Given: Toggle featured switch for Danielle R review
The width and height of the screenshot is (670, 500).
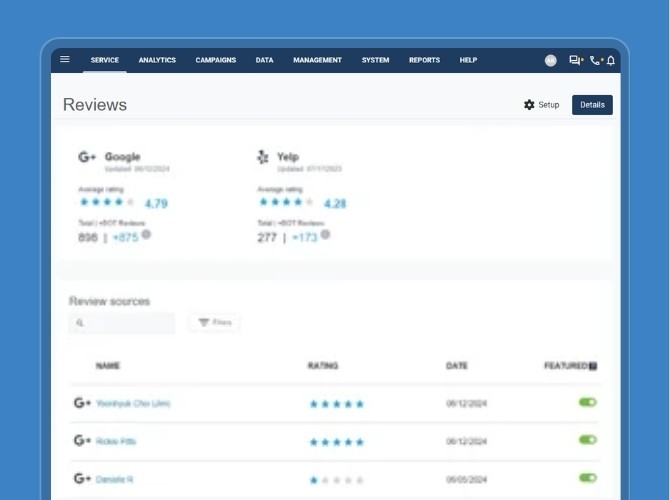Looking at the screenshot, I should tap(587, 478).
